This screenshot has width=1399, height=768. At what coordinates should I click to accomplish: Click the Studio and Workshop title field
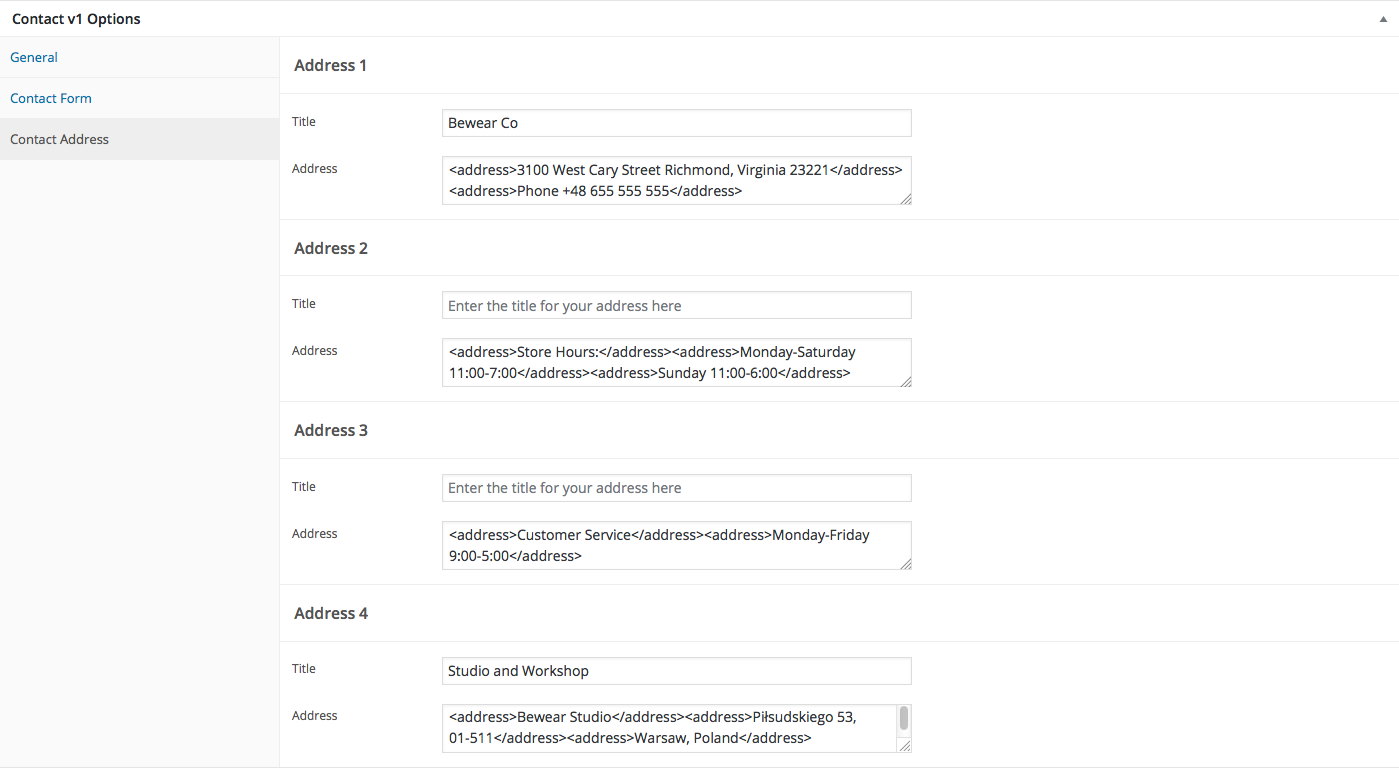[677, 671]
